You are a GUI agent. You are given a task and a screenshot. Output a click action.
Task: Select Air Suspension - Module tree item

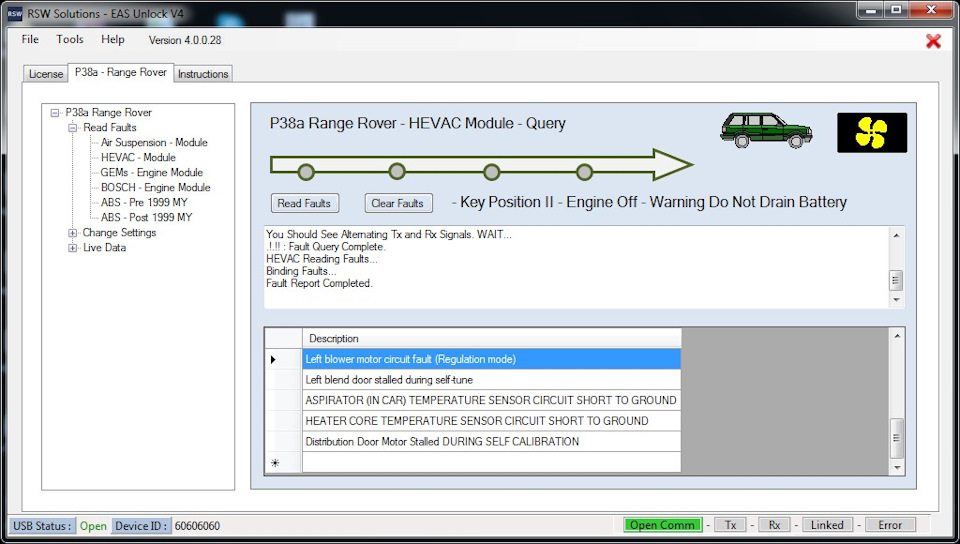[154, 143]
